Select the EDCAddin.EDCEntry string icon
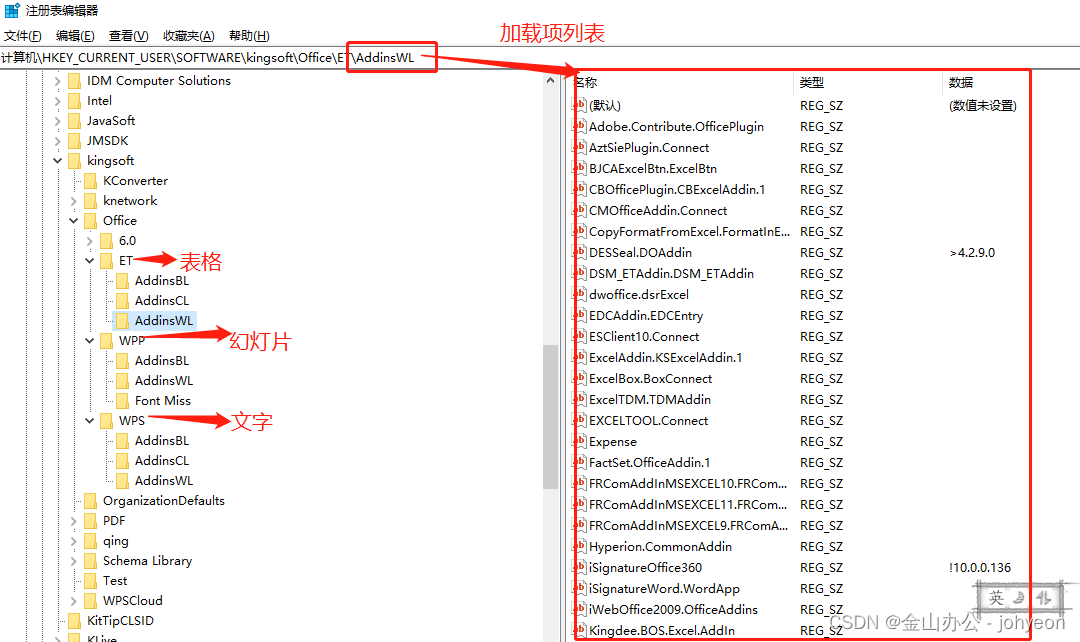The height and width of the screenshot is (642, 1080). pyautogui.click(x=580, y=315)
